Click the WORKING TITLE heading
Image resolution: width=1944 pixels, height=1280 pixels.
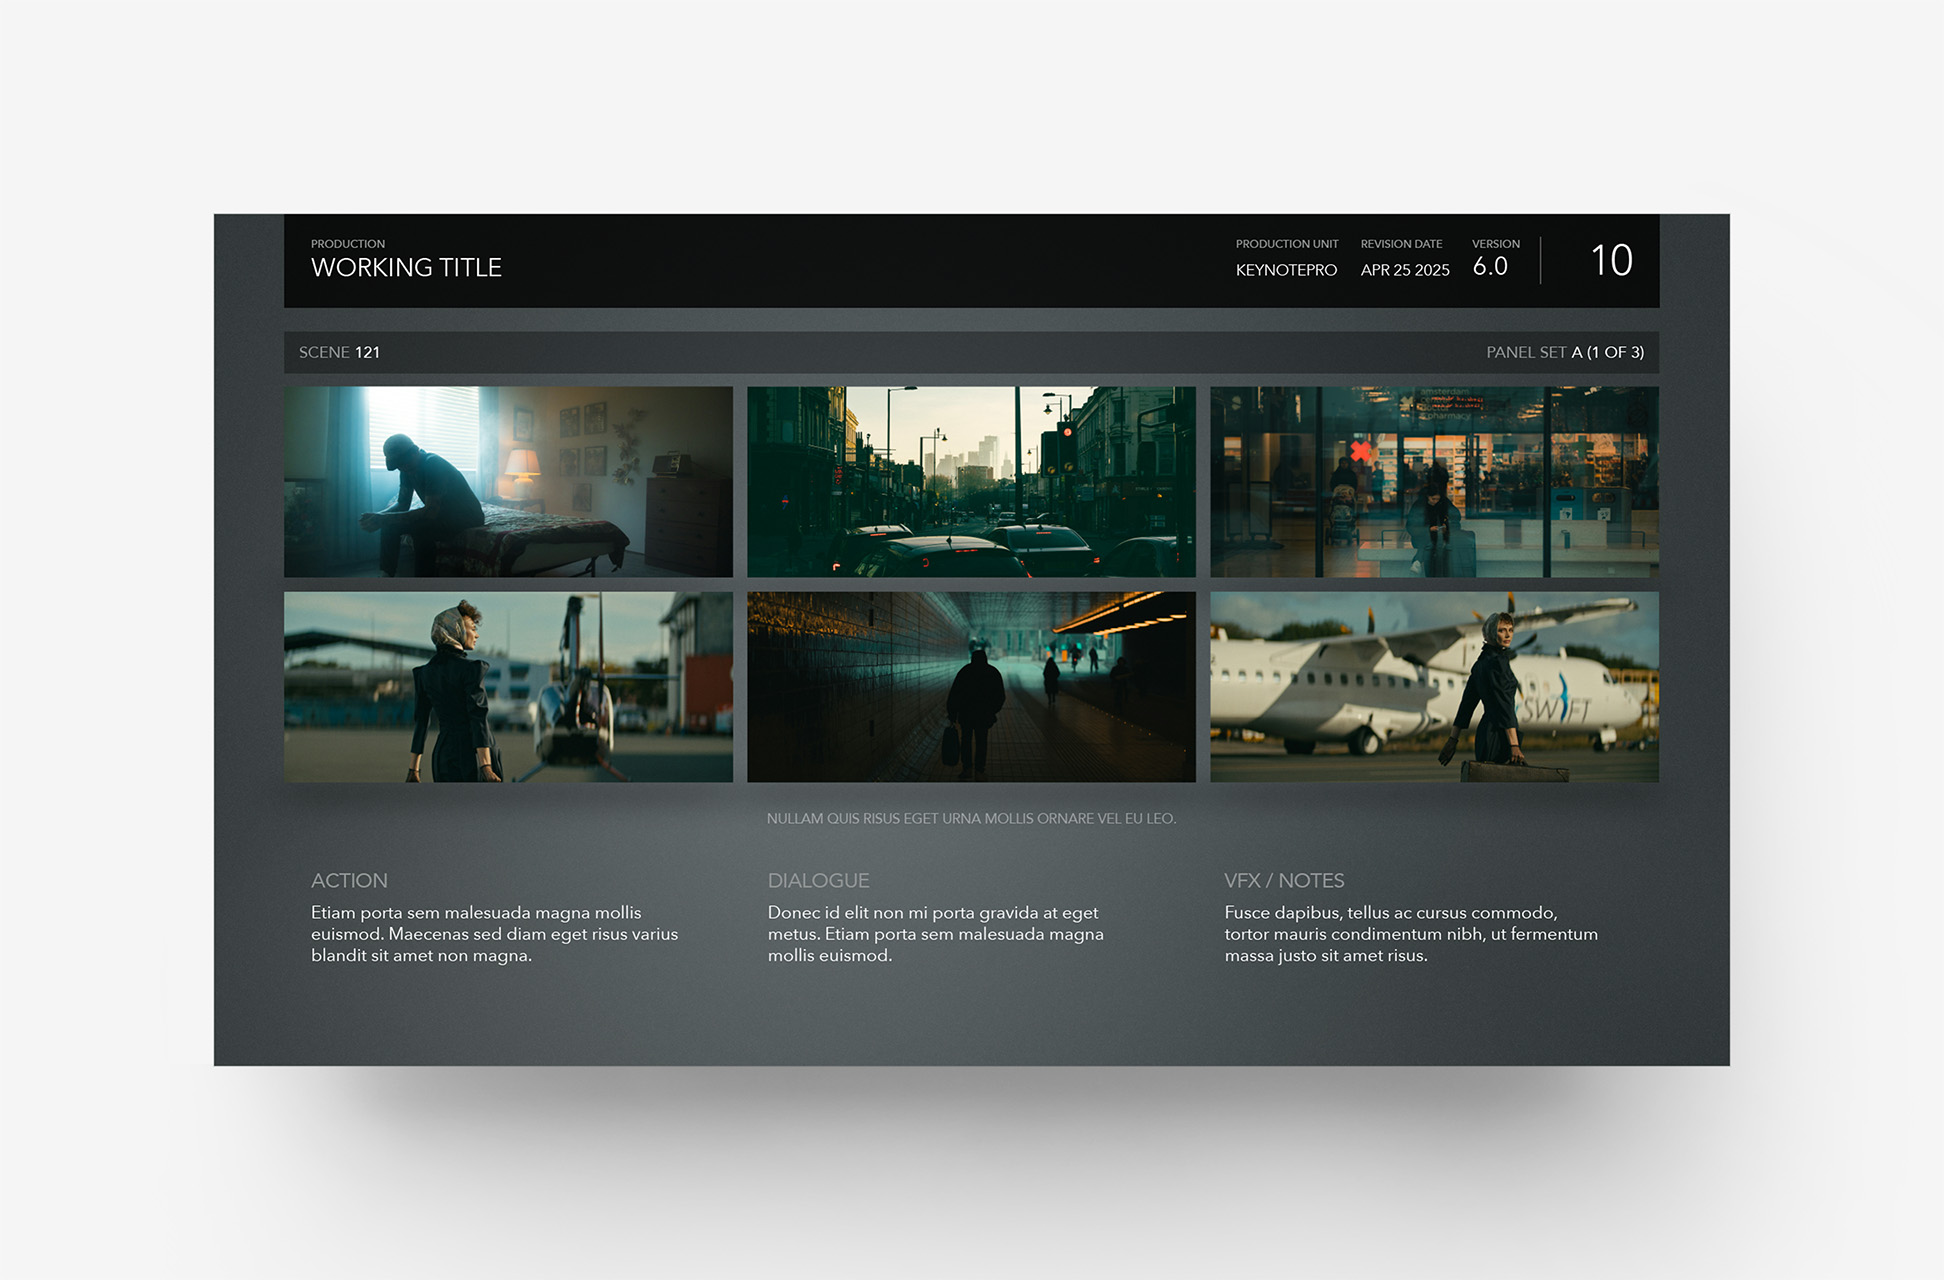407,267
